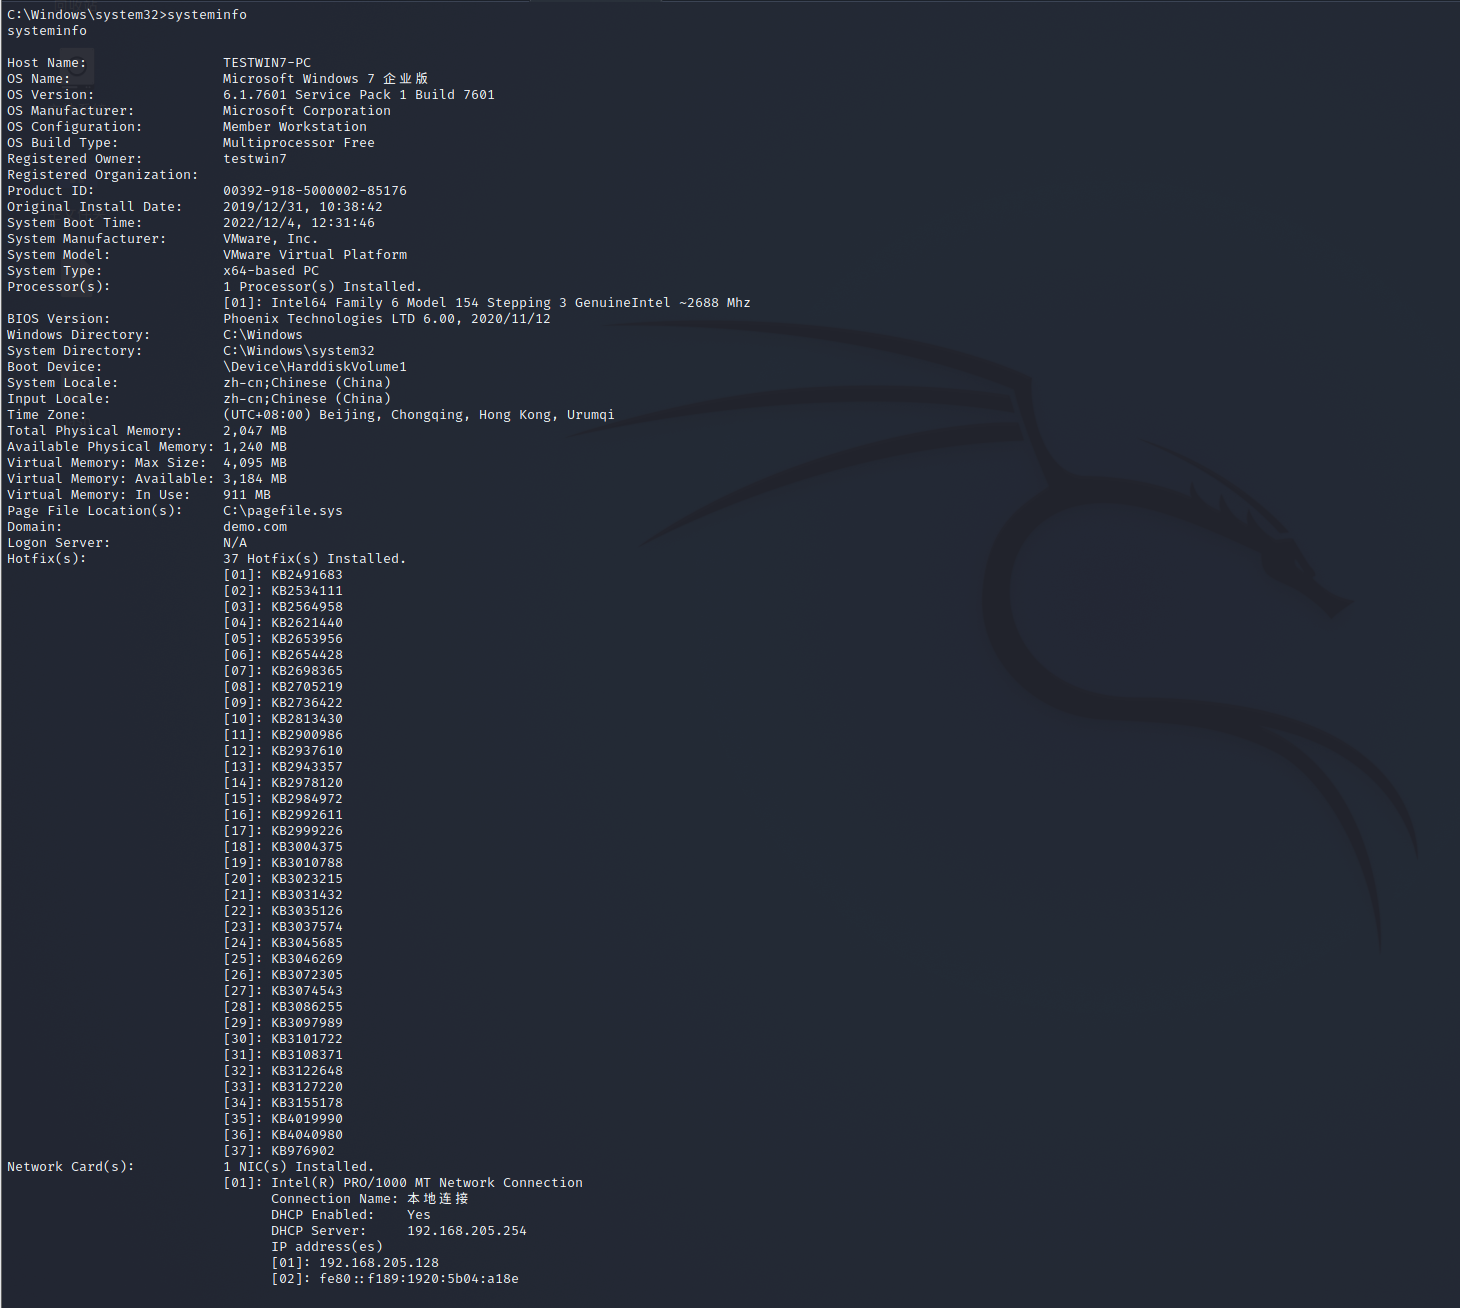Click hotfix entry KB3122648
This screenshot has height=1308, width=1460.
tap(307, 1071)
